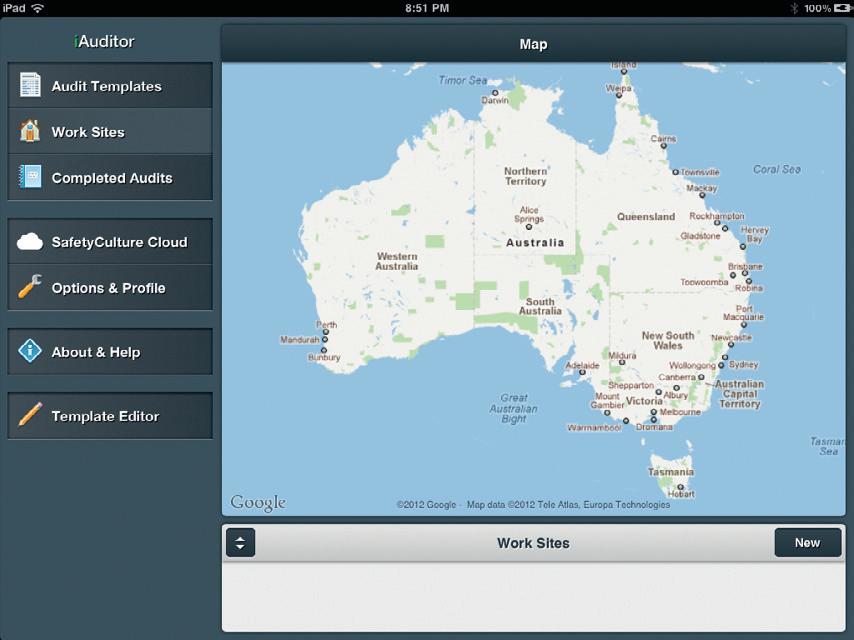The height and width of the screenshot is (640, 854).
Task: Click the Western Australia map label
Action: pyautogui.click(x=397, y=261)
